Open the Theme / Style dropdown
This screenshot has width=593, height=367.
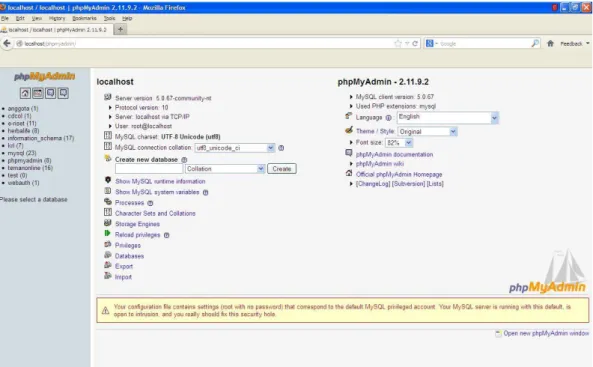tap(427, 132)
